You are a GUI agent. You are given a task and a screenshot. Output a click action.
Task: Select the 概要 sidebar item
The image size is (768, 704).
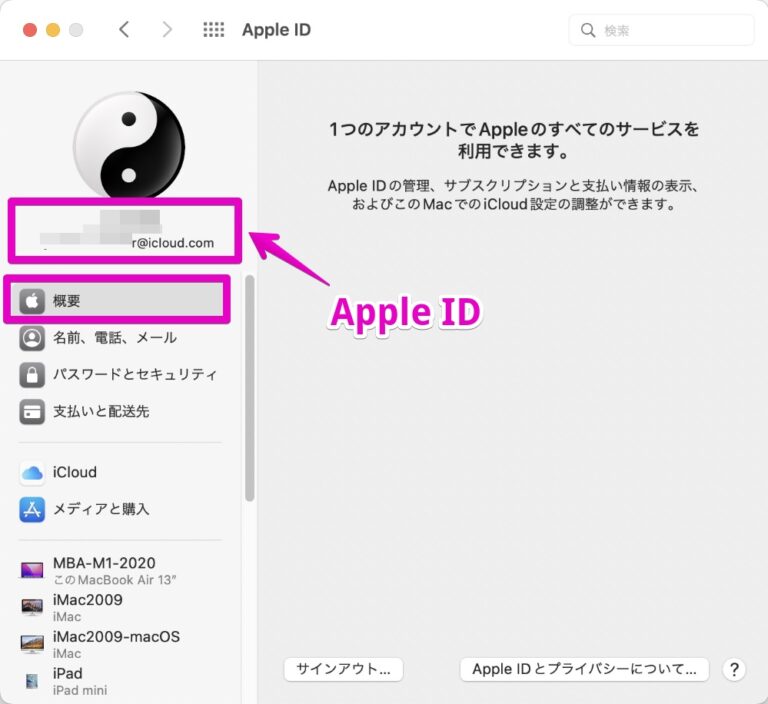117,301
